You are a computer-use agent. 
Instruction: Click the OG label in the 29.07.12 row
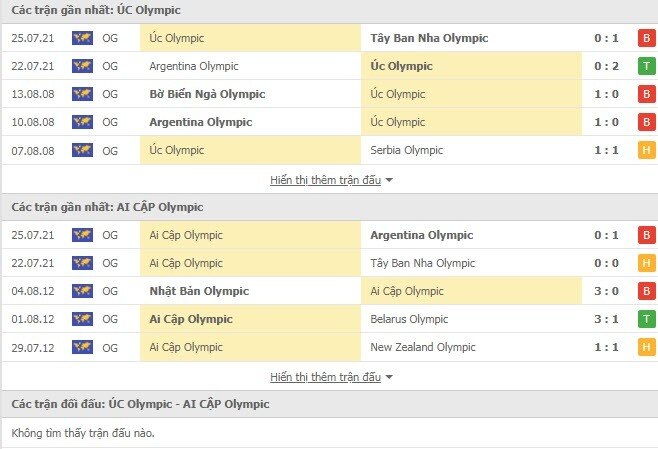[110, 347]
